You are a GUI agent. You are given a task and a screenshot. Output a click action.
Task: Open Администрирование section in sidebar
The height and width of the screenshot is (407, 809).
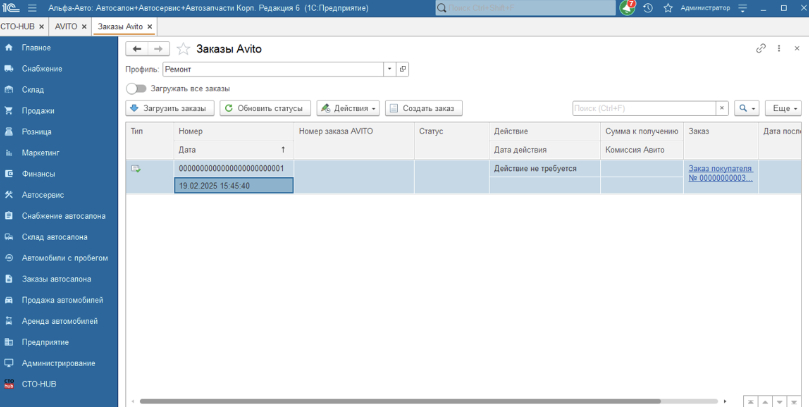click(59, 363)
